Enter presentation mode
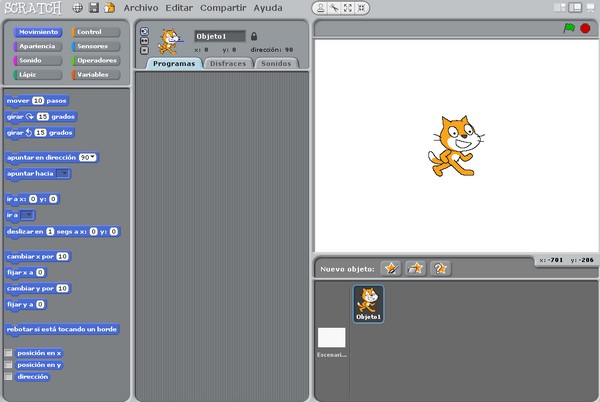600x402 pixels. [x=590, y=8]
